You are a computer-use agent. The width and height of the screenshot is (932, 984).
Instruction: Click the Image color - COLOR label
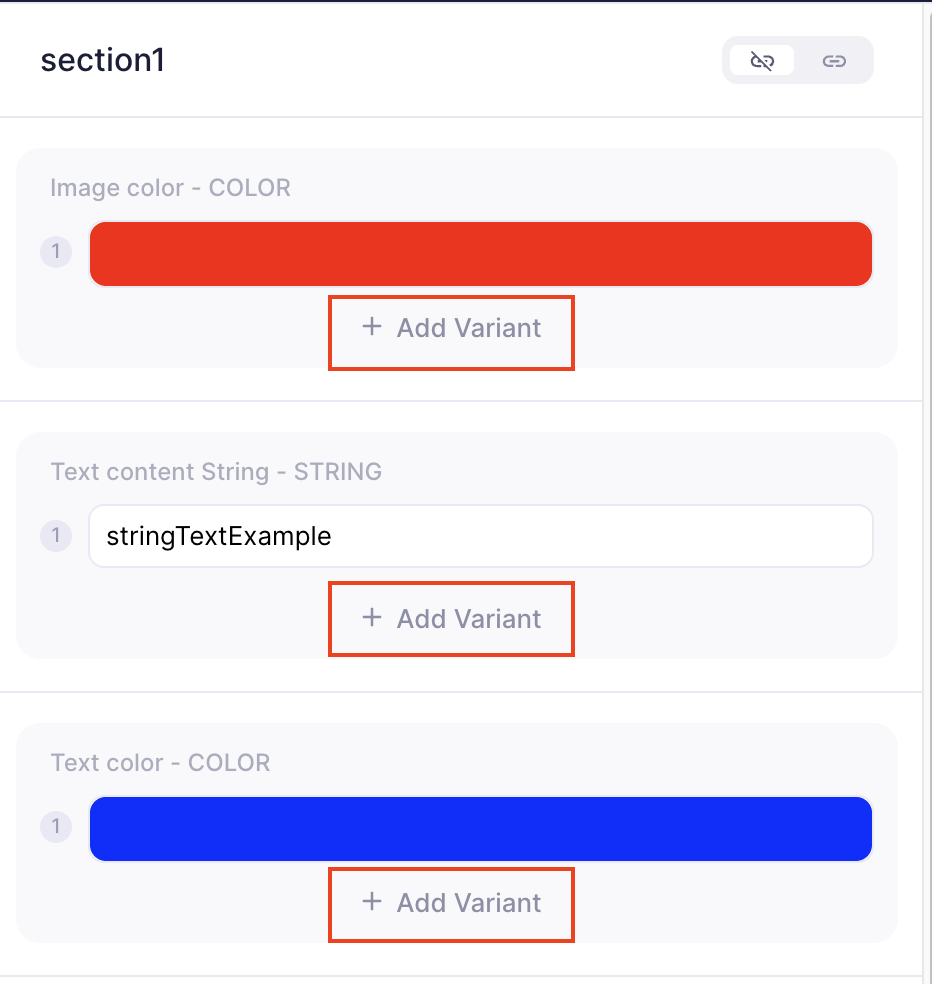[x=170, y=188]
